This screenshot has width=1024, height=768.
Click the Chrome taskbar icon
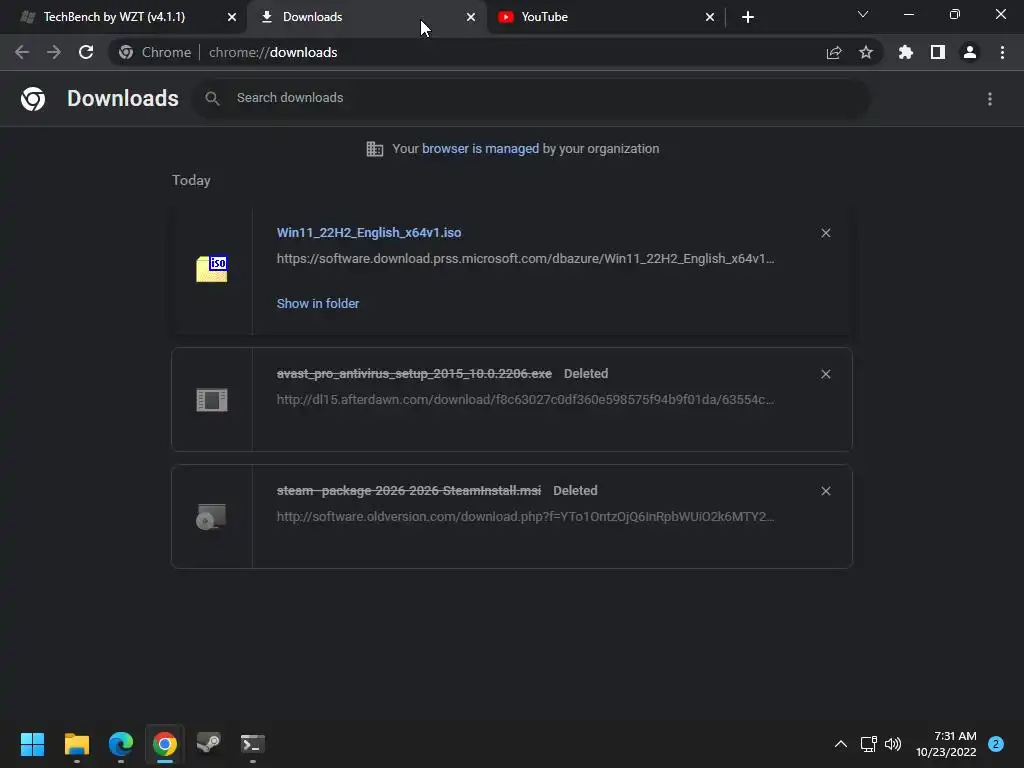[x=165, y=744]
